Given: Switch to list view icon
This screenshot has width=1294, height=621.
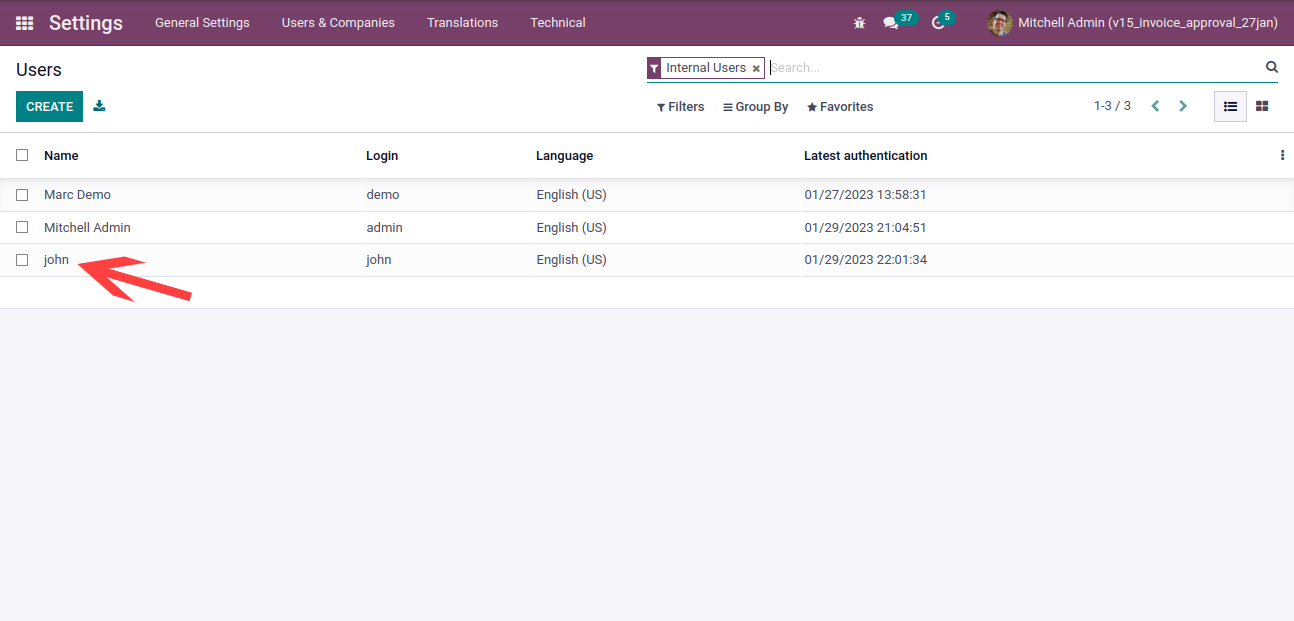Looking at the screenshot, I should [1230, 106].
